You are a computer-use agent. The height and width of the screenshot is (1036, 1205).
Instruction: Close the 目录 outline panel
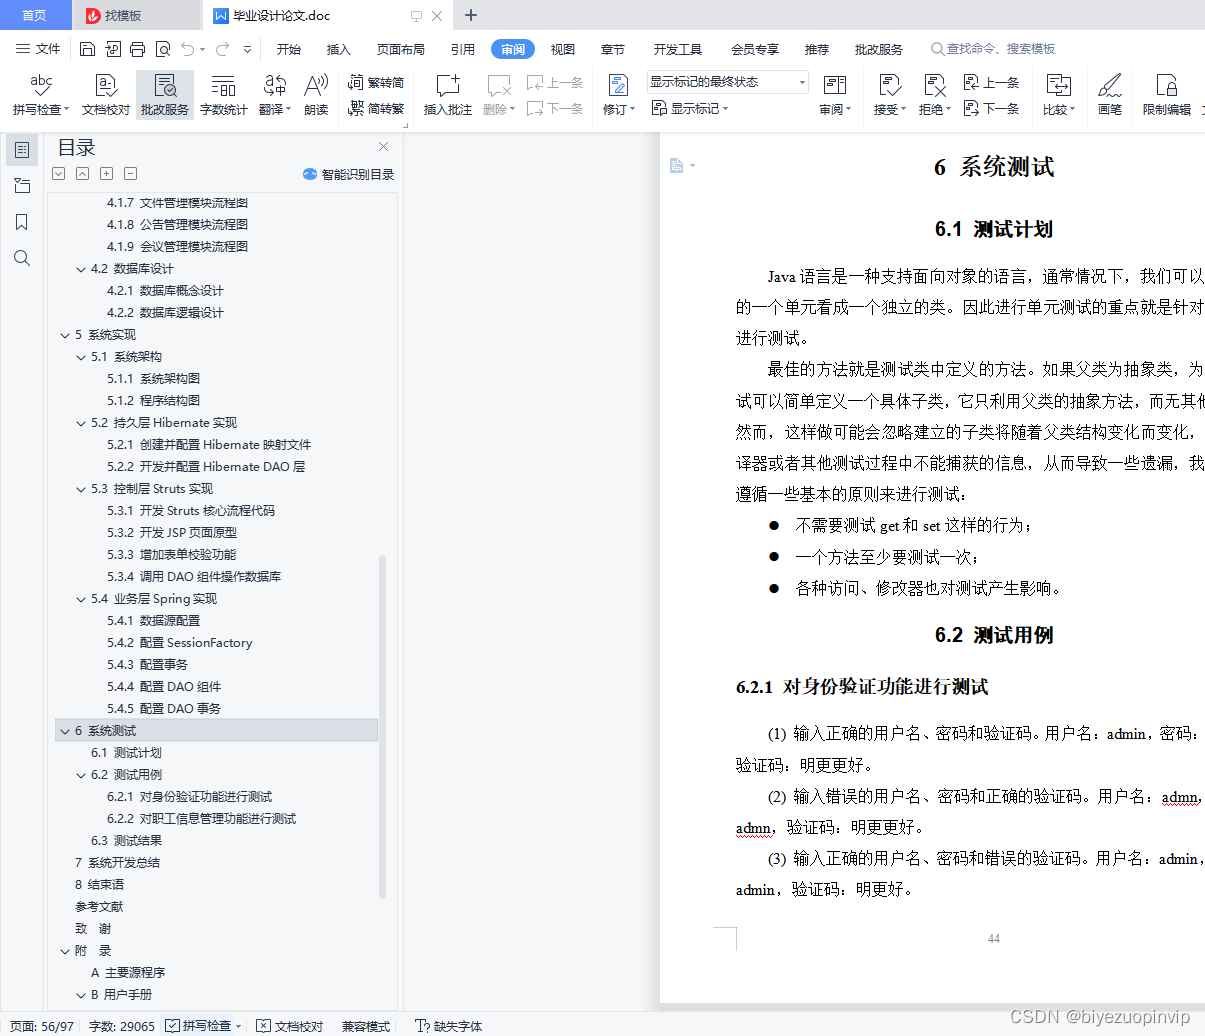pos(383,147)
